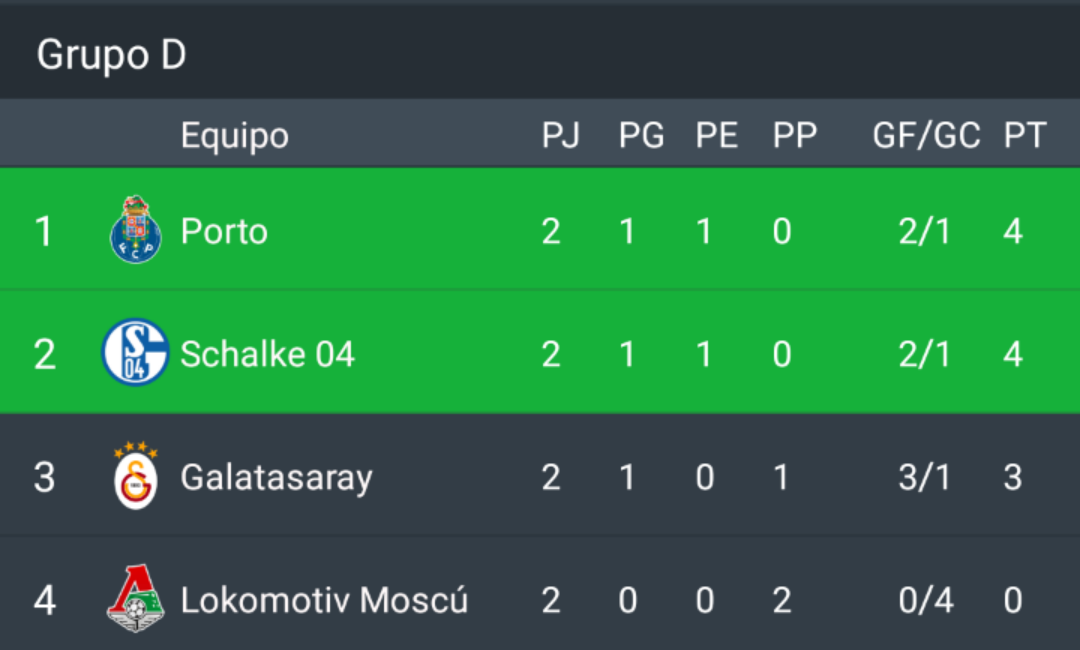This screenshot has width=1080, height=650.
Task: Click the PJ column header
Action: click(560, 135)
